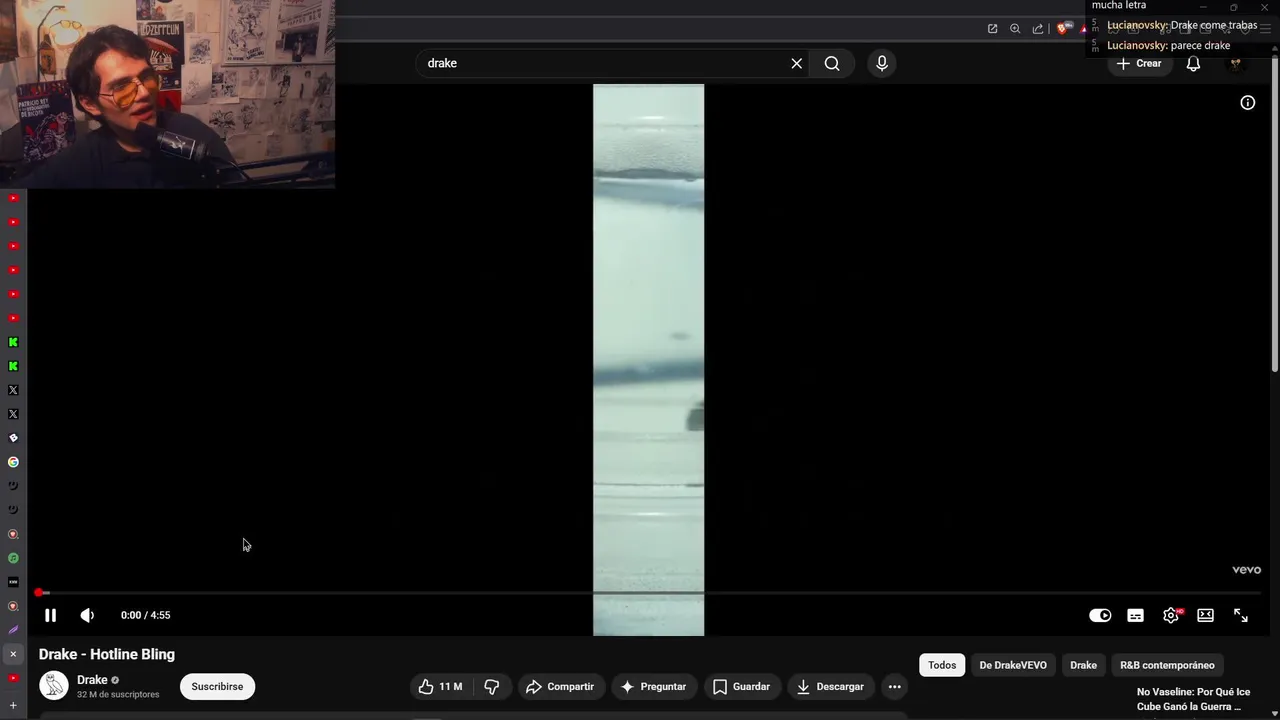Open player settings gear icon
The height and width of the screenshot is (720, 1280).
point(1171,615)
